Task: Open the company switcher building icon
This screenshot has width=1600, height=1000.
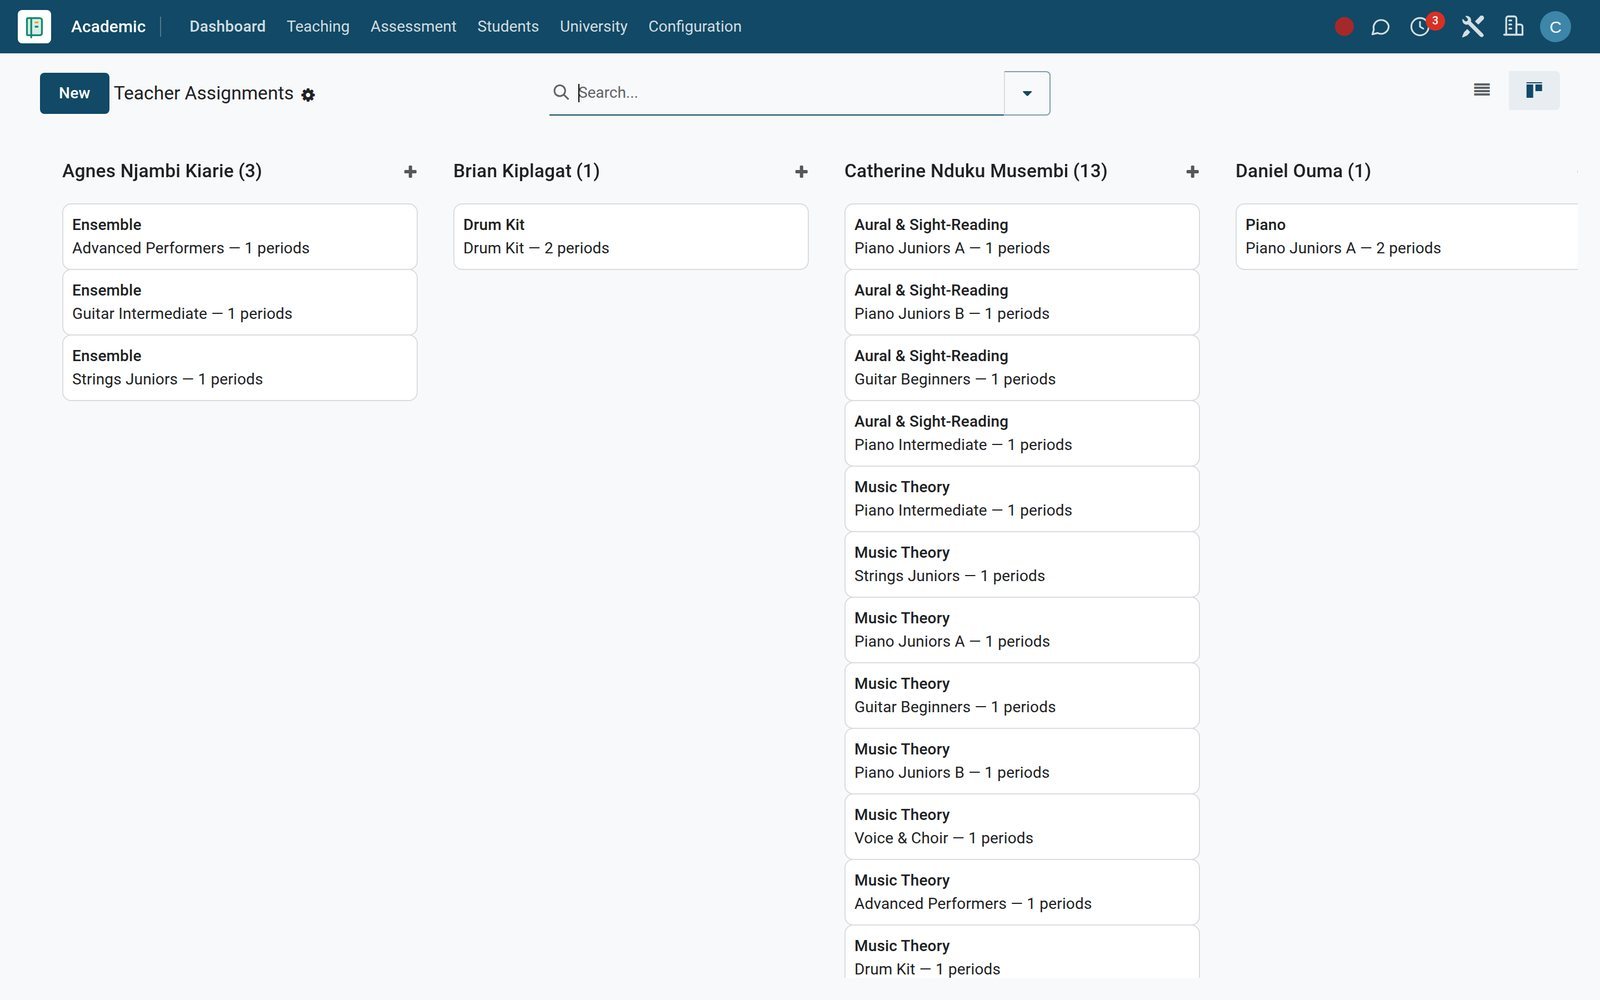Action: (x=1513, y=27)
